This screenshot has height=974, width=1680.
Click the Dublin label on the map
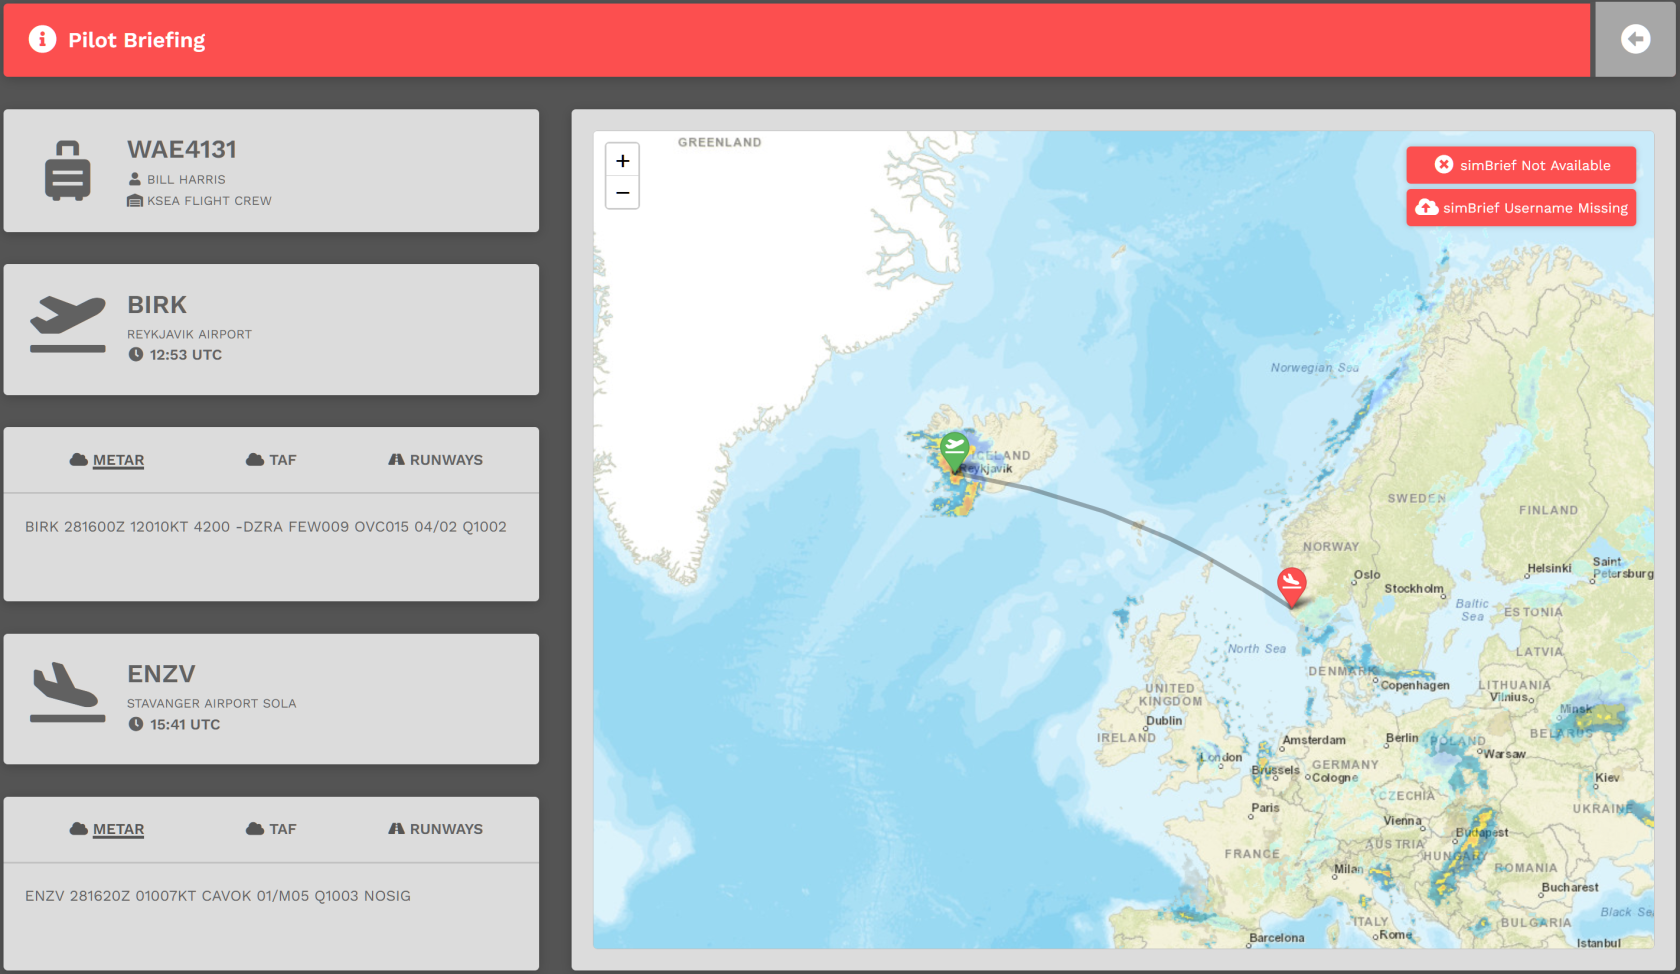coord(1164,720)
